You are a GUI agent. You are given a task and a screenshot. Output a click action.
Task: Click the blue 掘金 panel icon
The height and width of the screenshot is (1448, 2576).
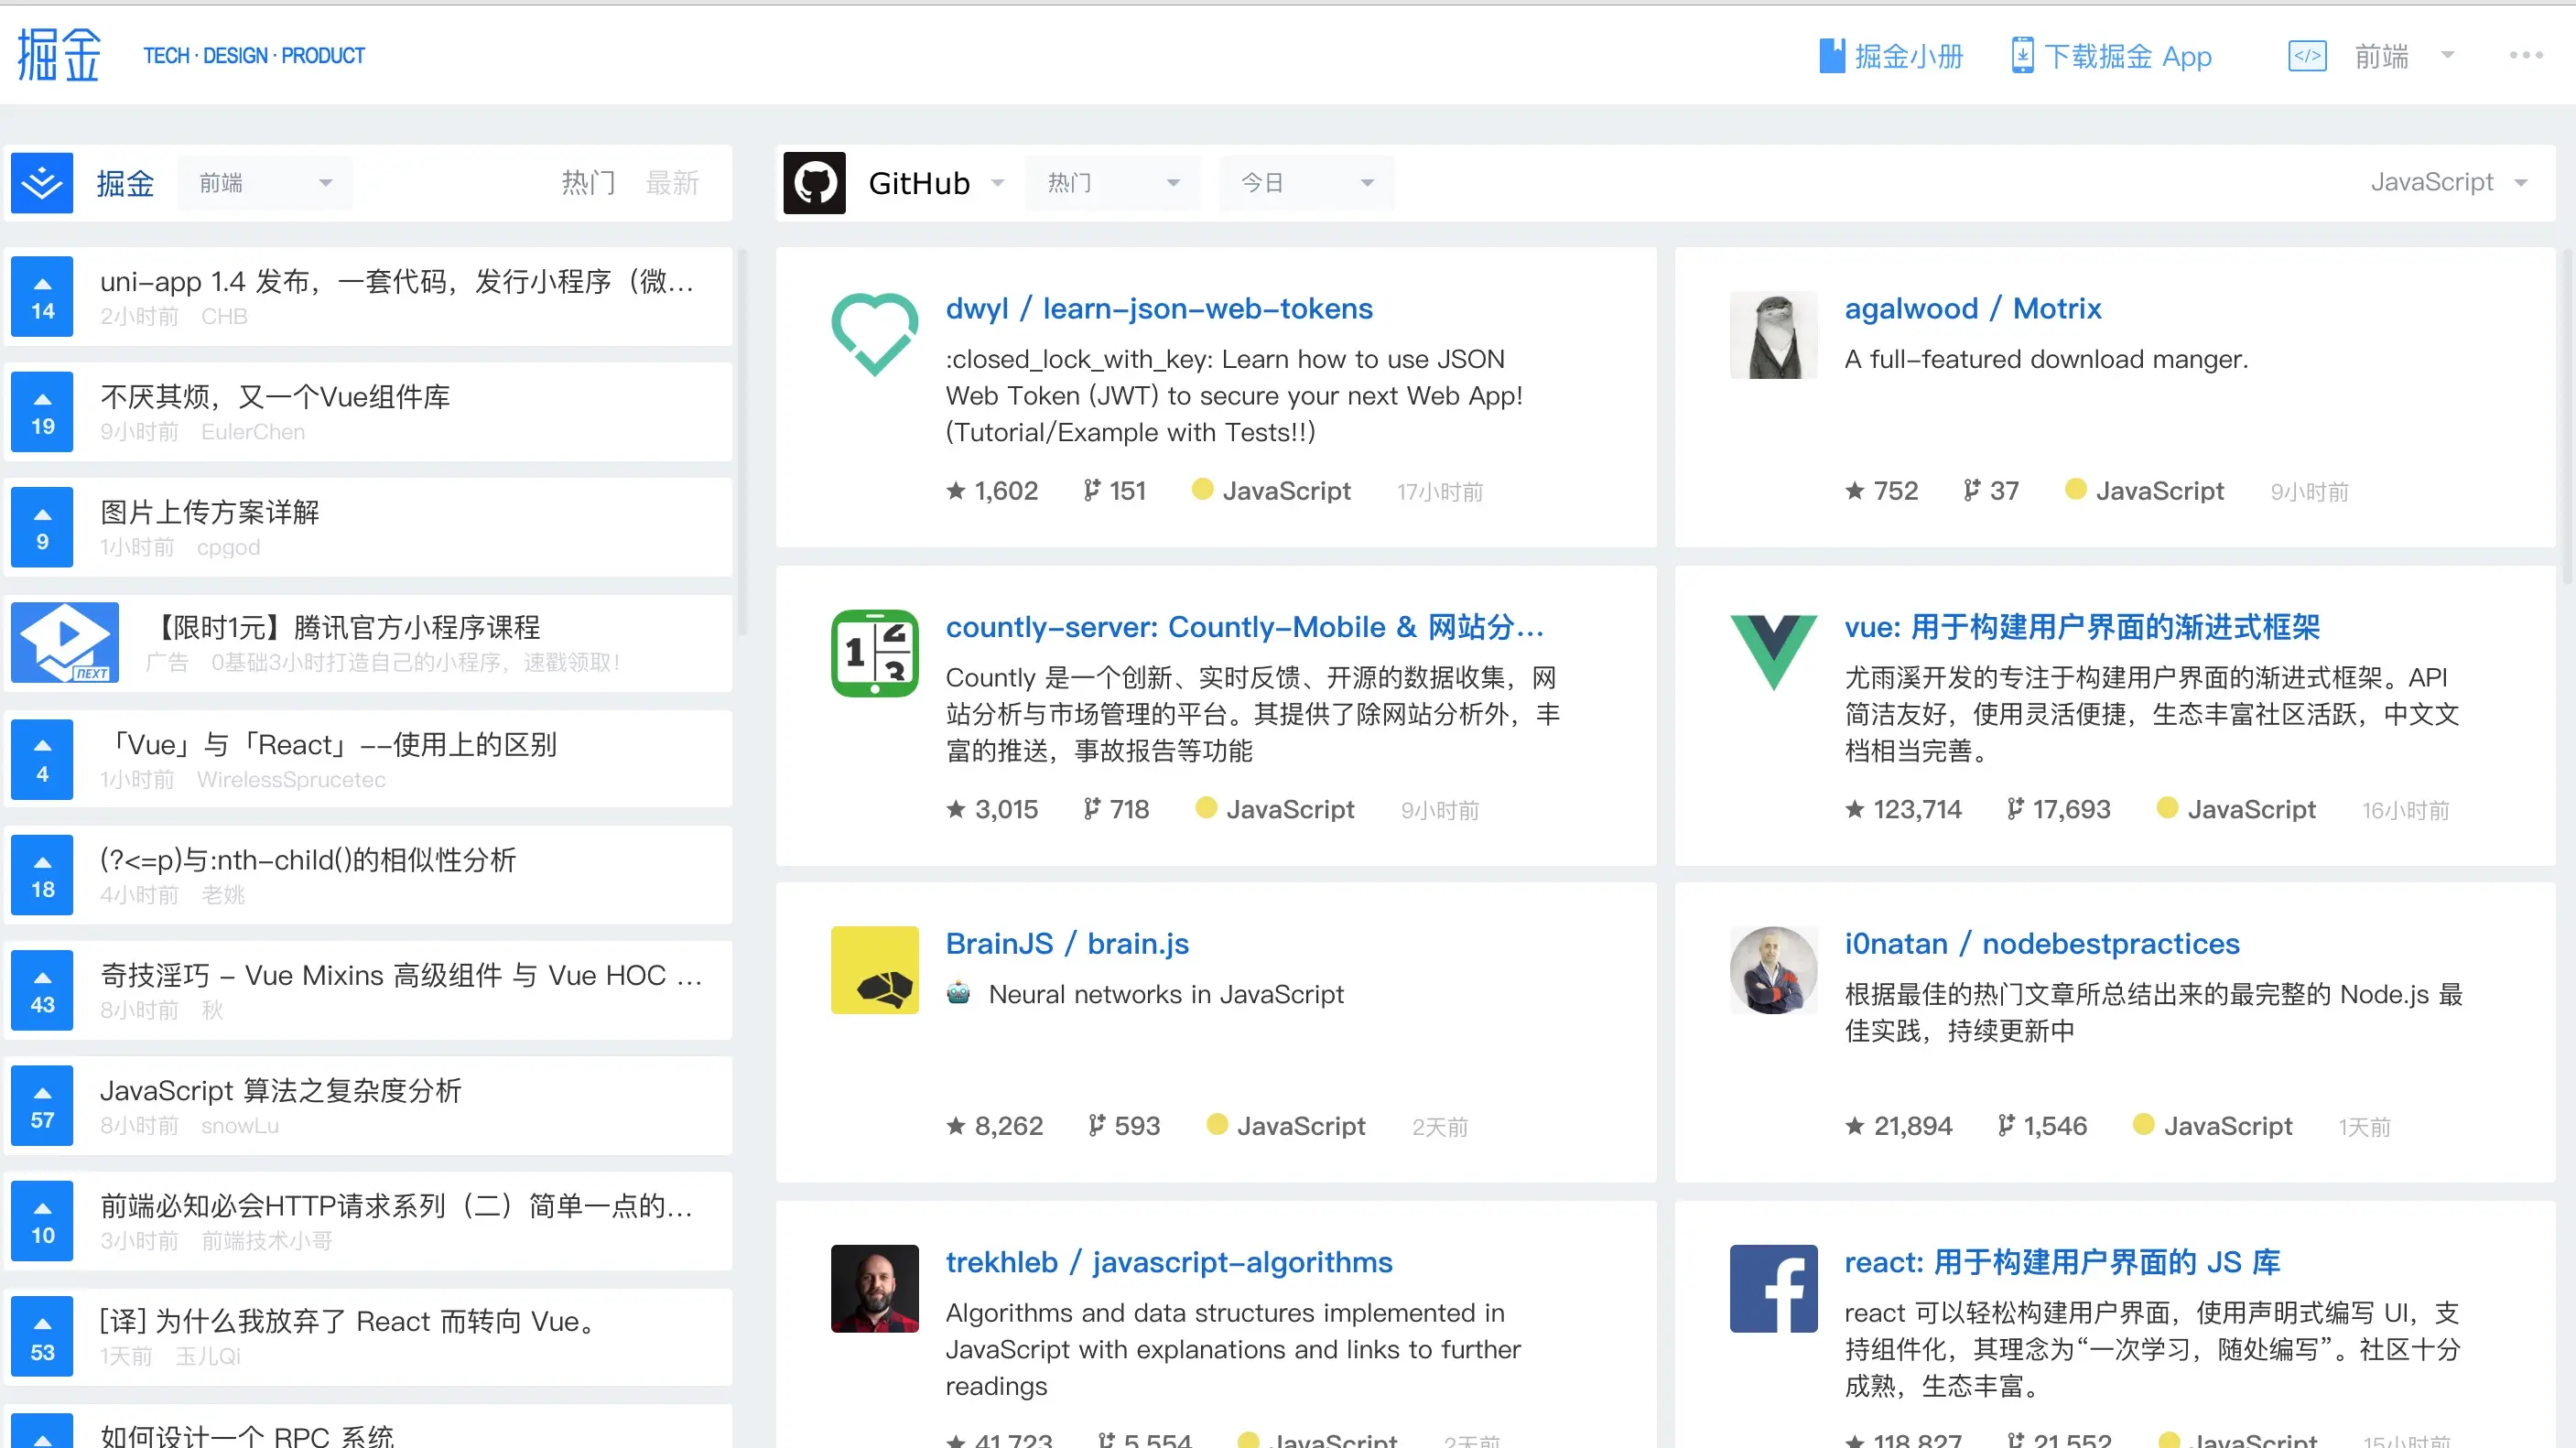(42, 183)
